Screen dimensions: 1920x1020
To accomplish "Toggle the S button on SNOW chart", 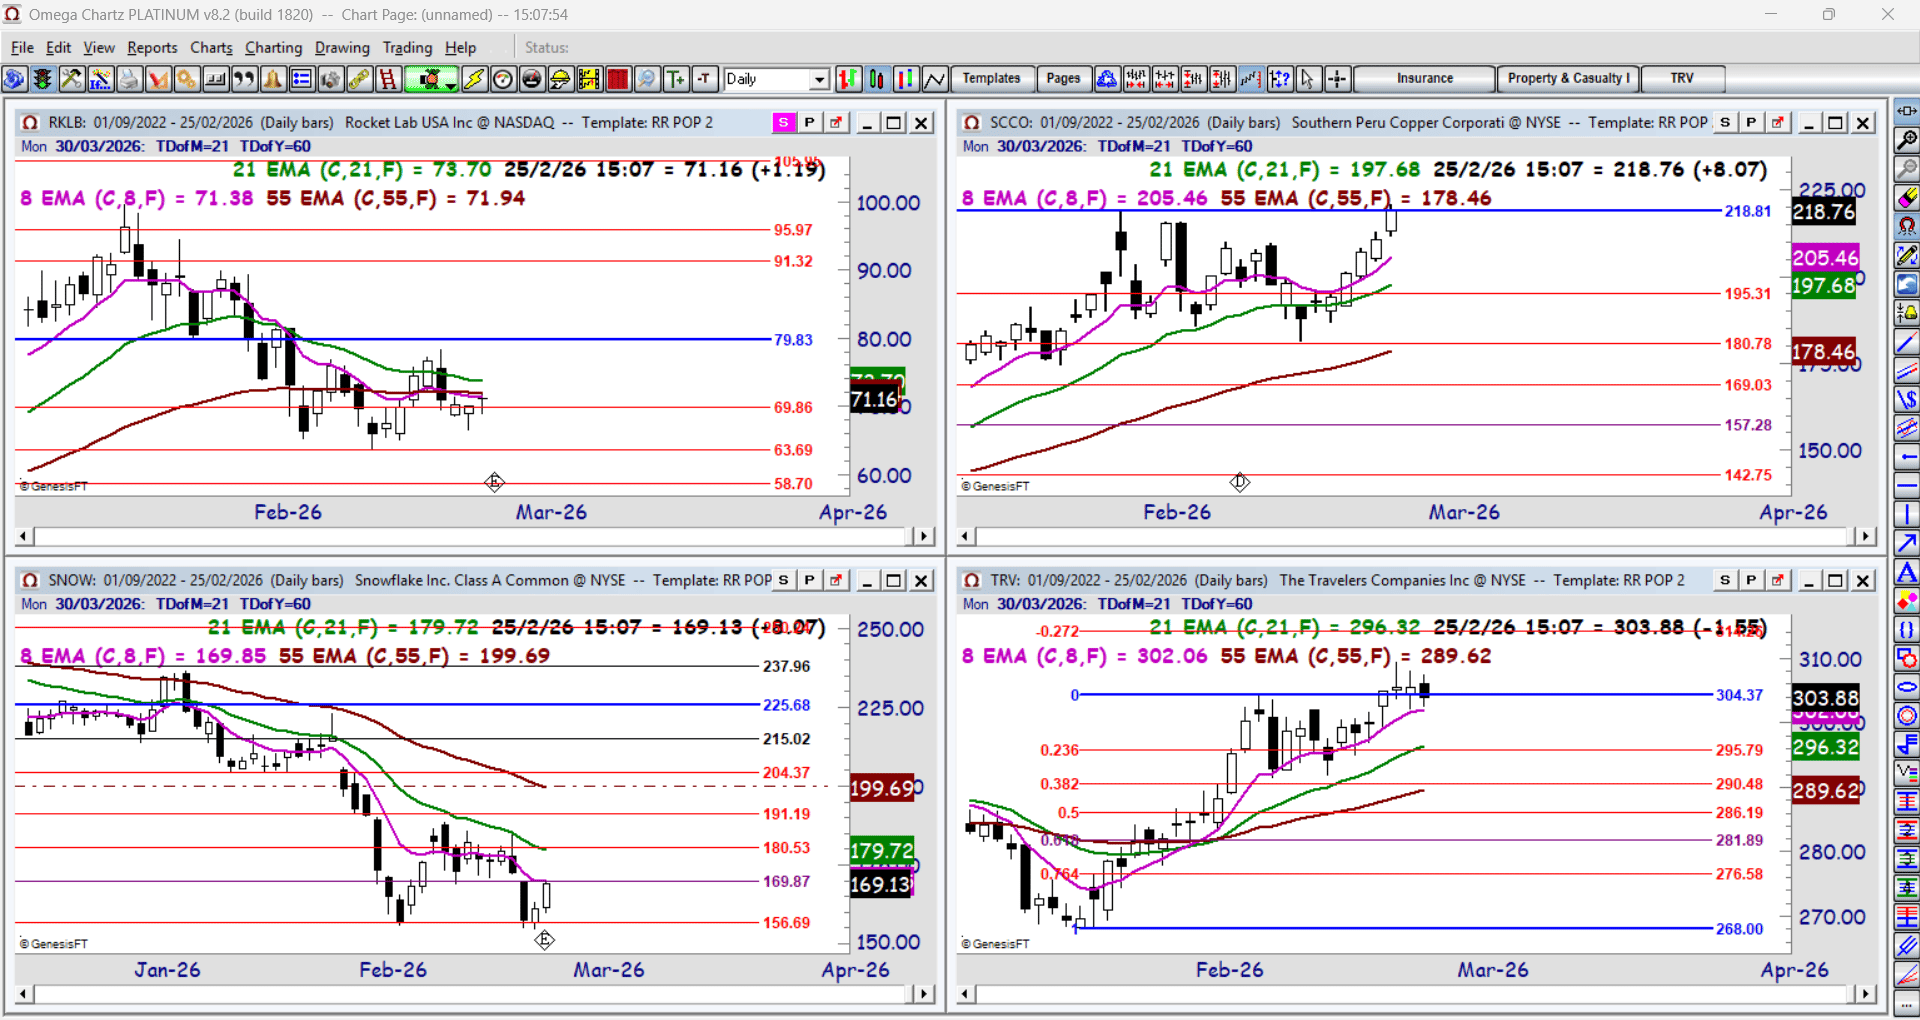I will 784,580.
